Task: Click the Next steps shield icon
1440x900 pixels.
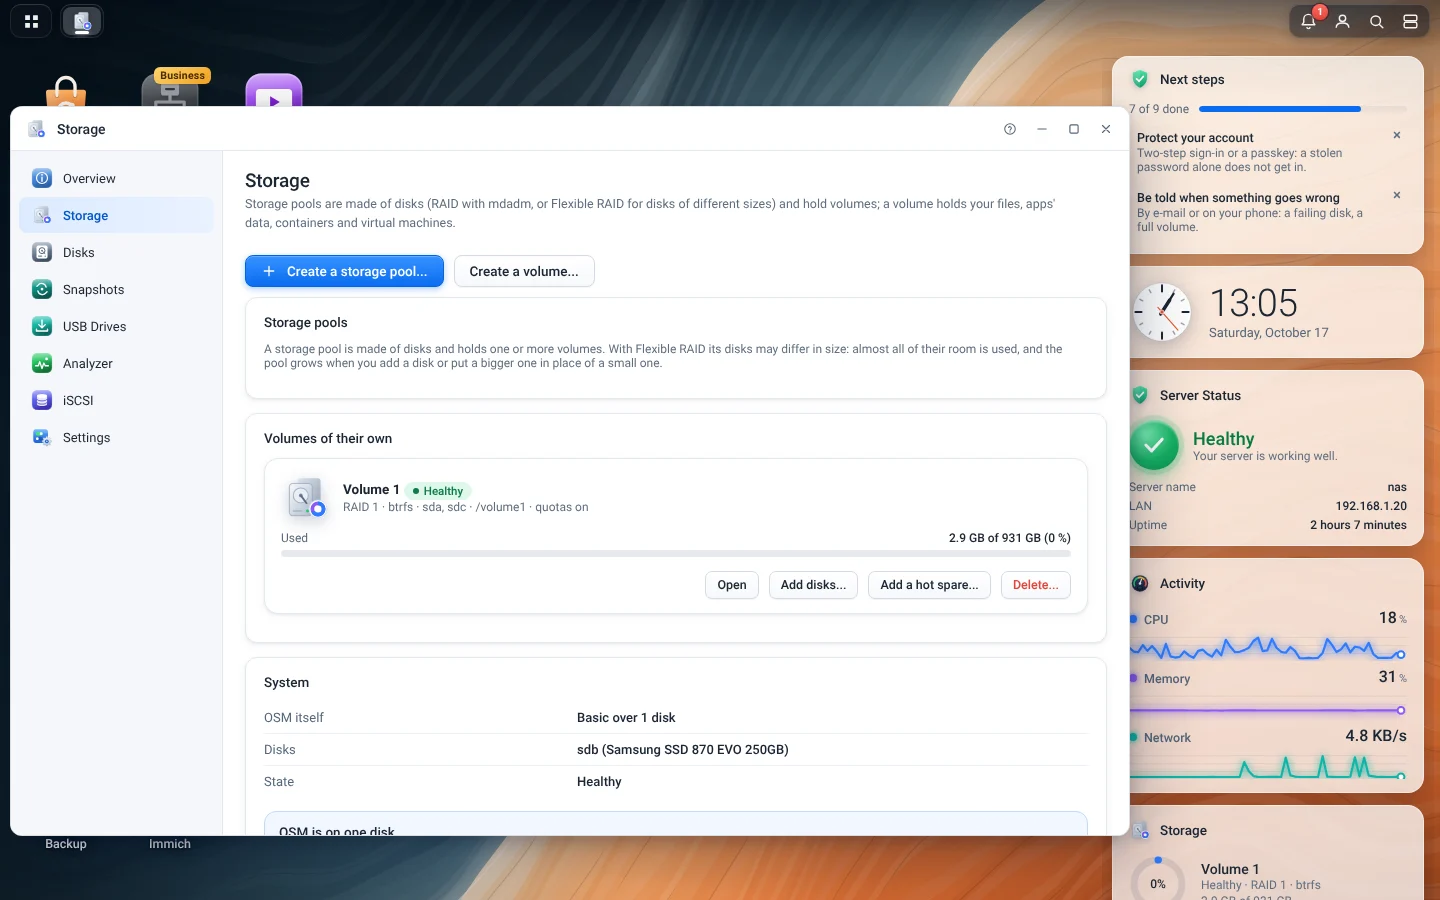Action: click(x=1140, y=79)
